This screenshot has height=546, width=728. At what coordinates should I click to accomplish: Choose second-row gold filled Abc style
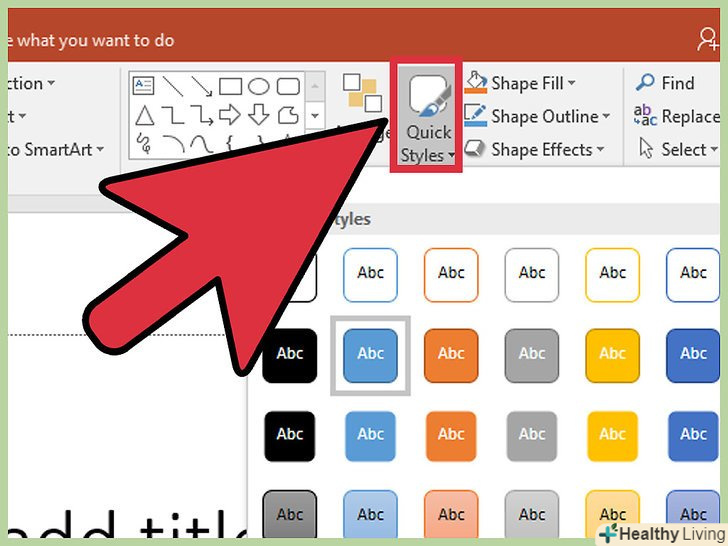612,356
